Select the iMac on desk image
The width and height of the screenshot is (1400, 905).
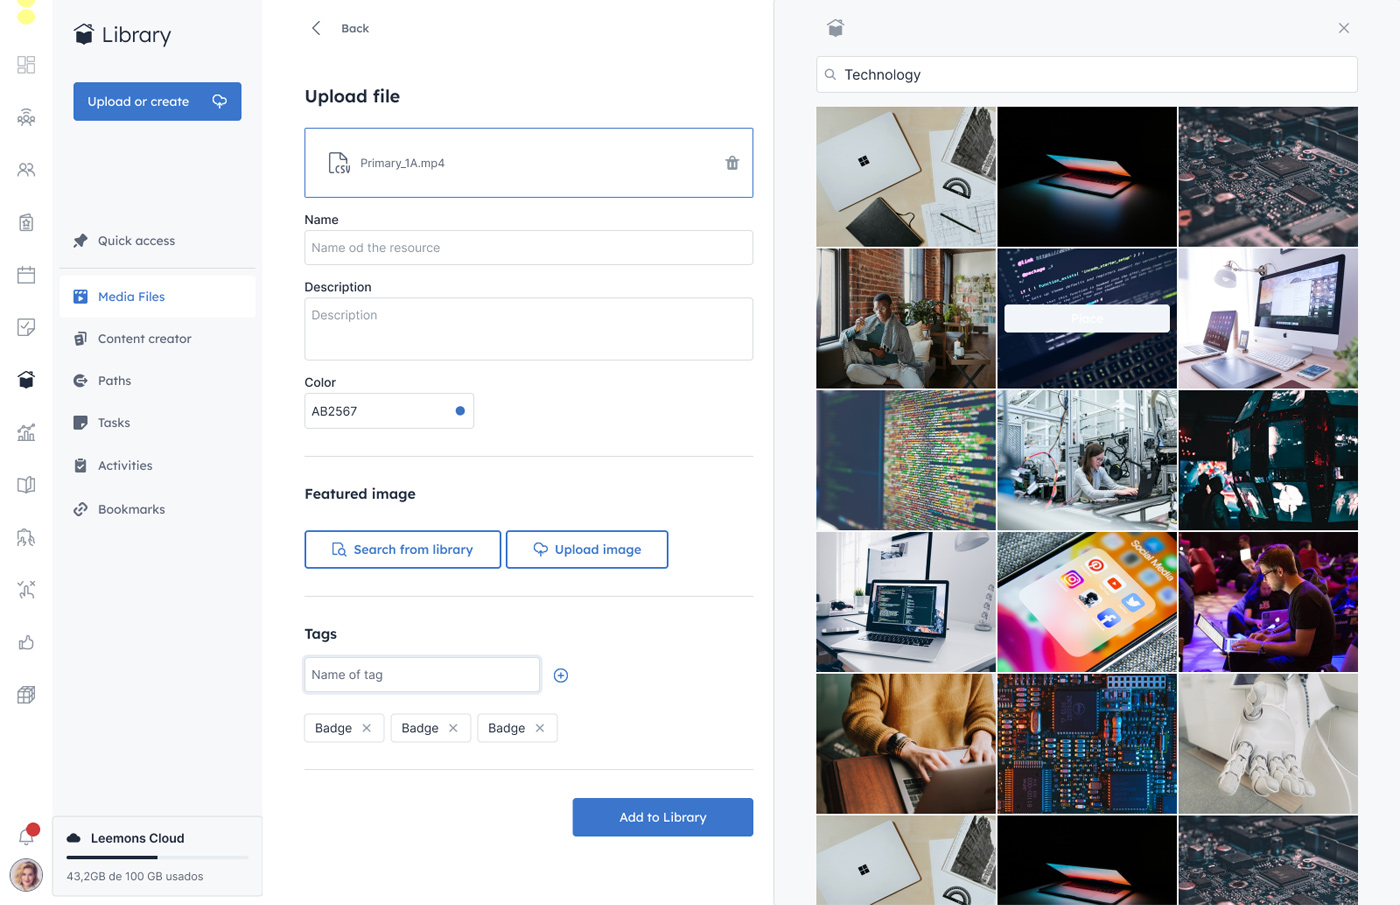point(1268,318)
